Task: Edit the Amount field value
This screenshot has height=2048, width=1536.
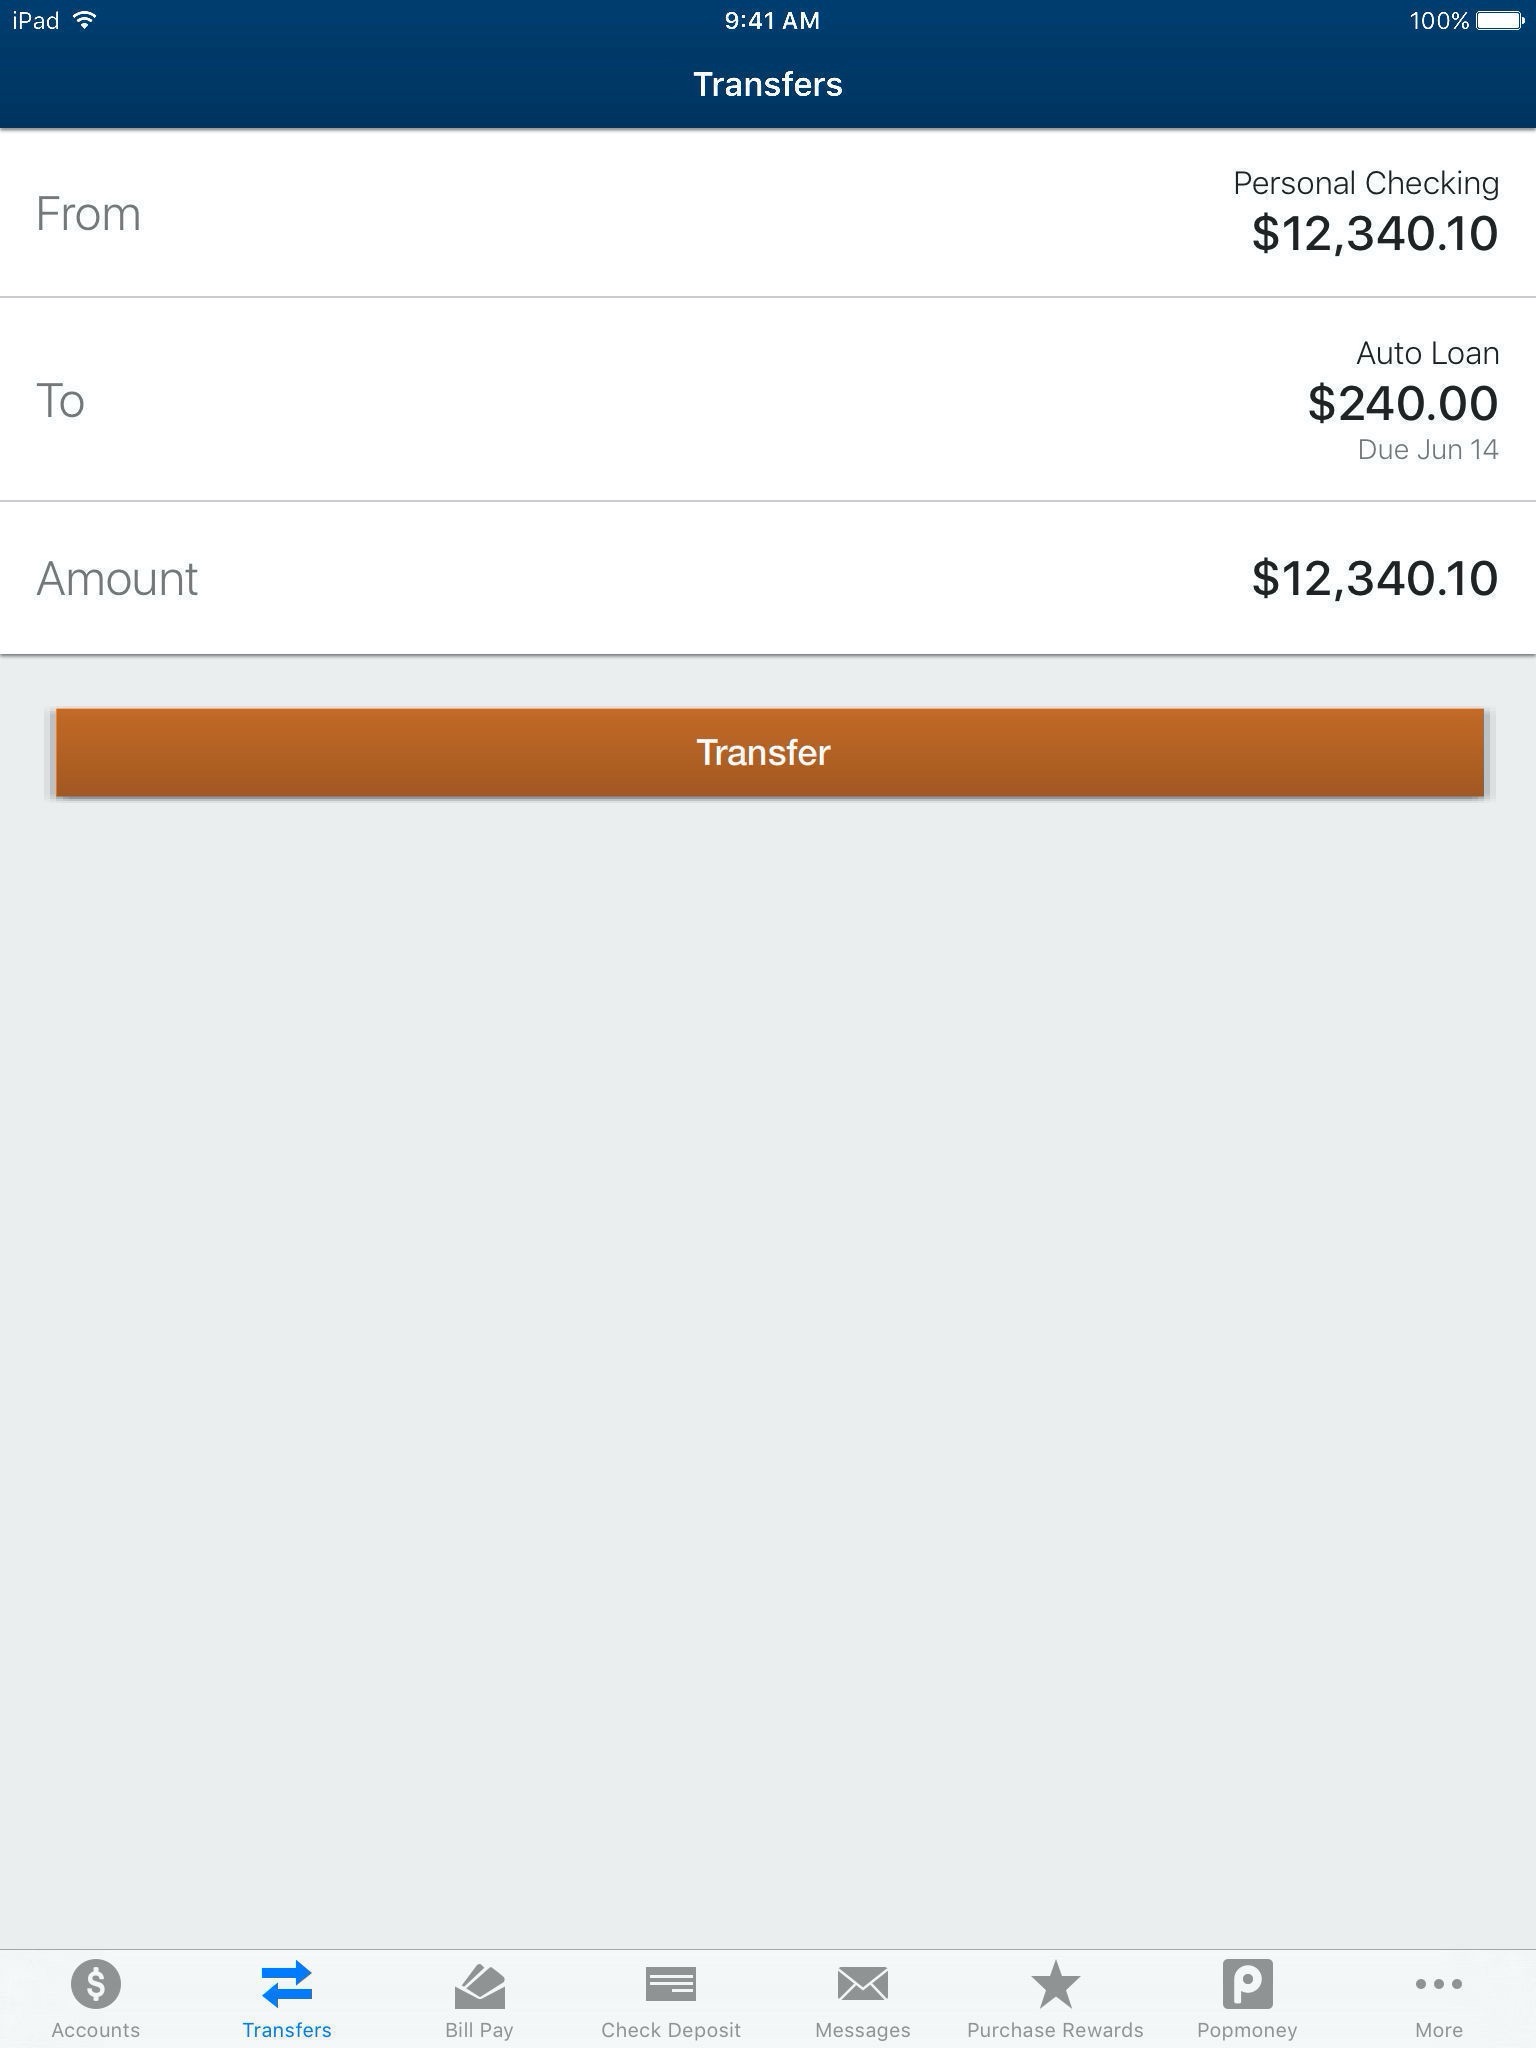Action: click(x=1374, y=578)
